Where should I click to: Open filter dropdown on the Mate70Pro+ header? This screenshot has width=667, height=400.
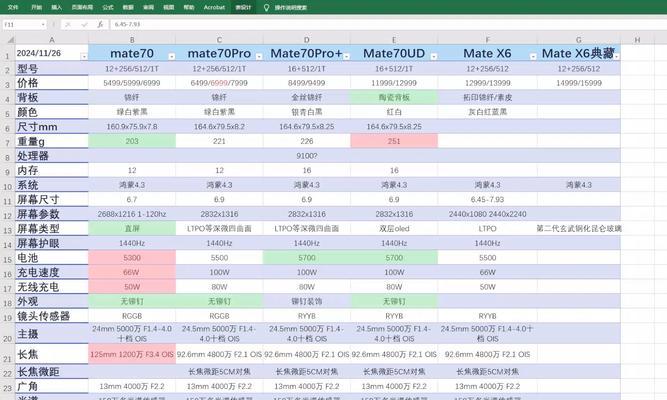click(346, 56)
